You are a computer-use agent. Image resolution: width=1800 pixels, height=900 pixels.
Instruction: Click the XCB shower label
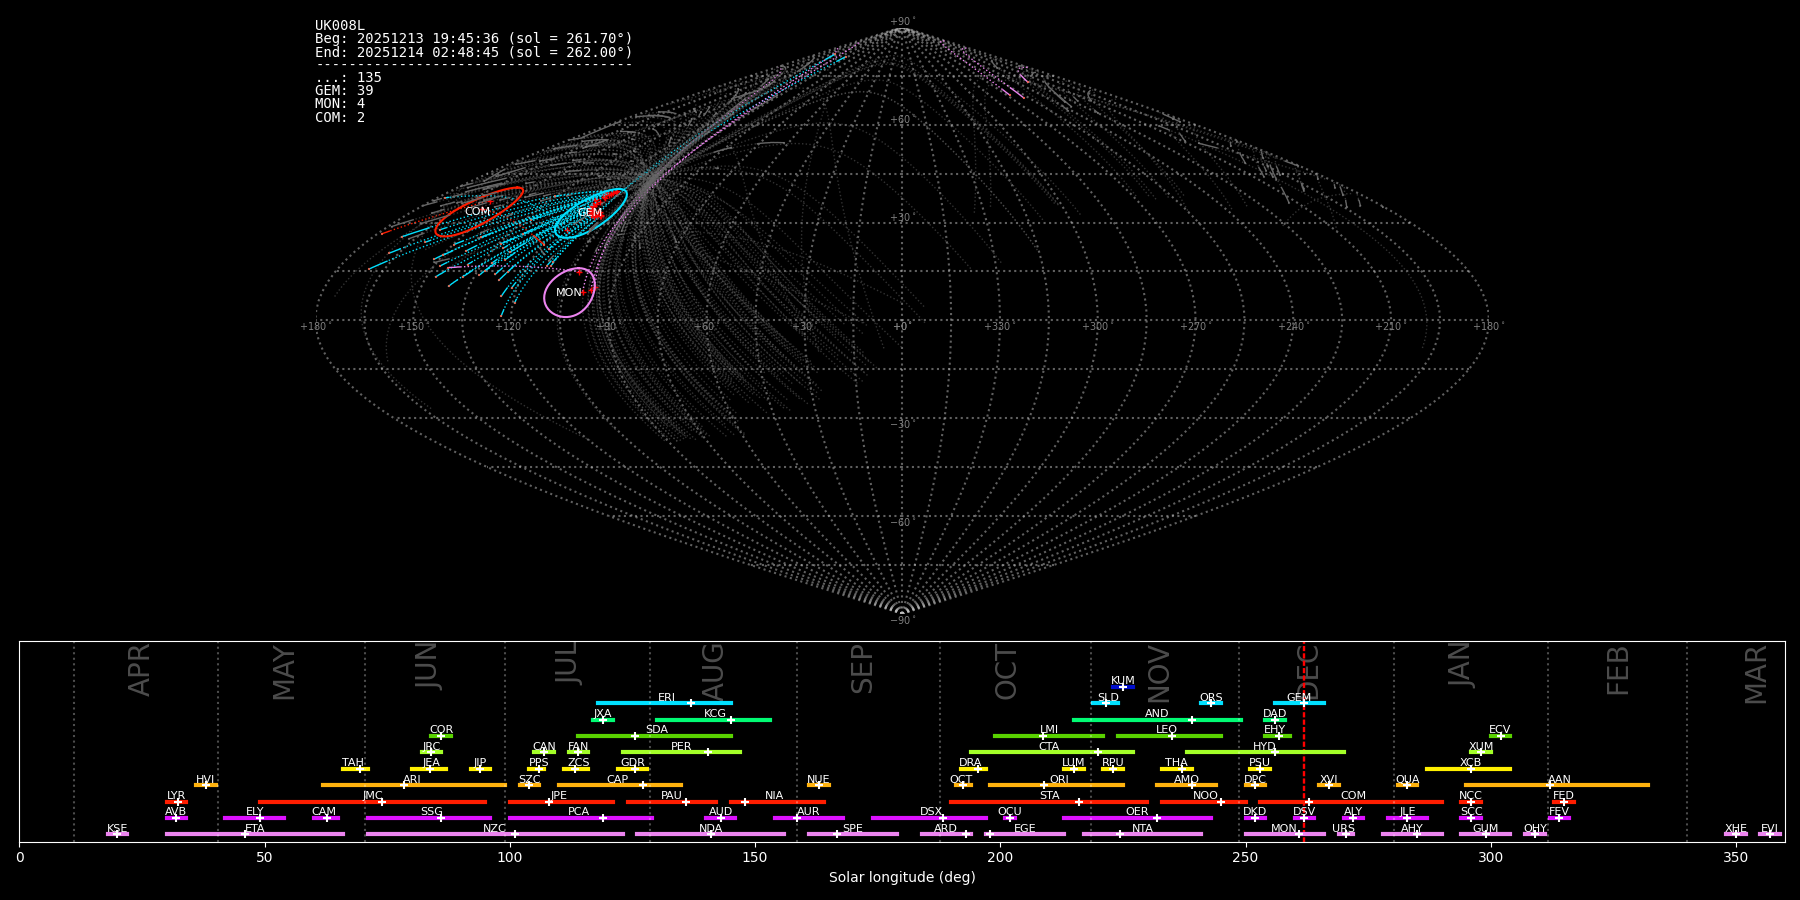tap(1471, 763)
